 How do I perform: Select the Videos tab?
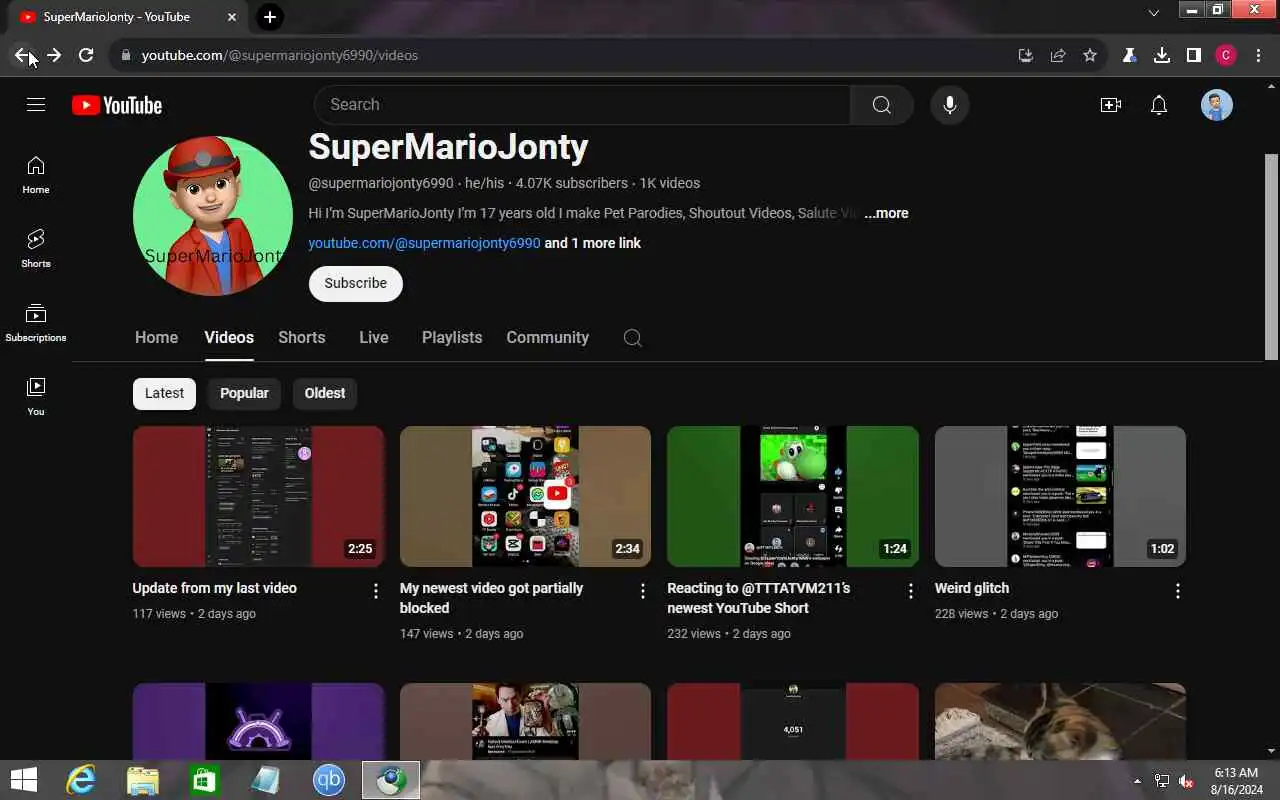pyautogui.click(x=229, y=338)
